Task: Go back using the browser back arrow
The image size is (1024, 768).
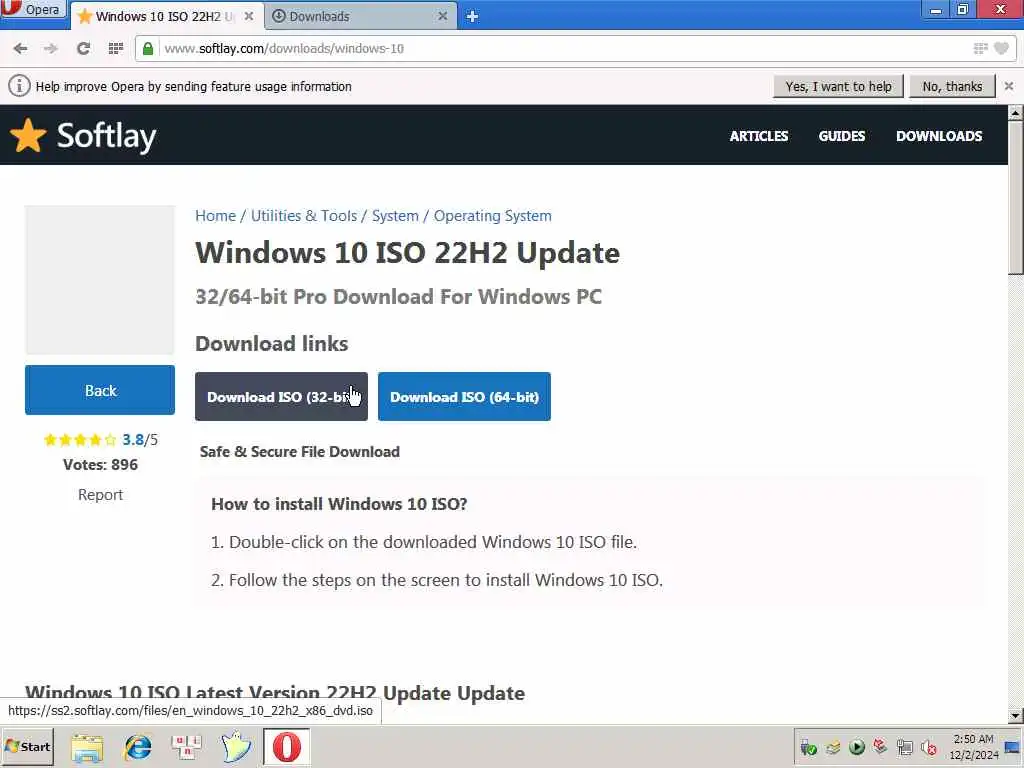Action: point(20,48)
